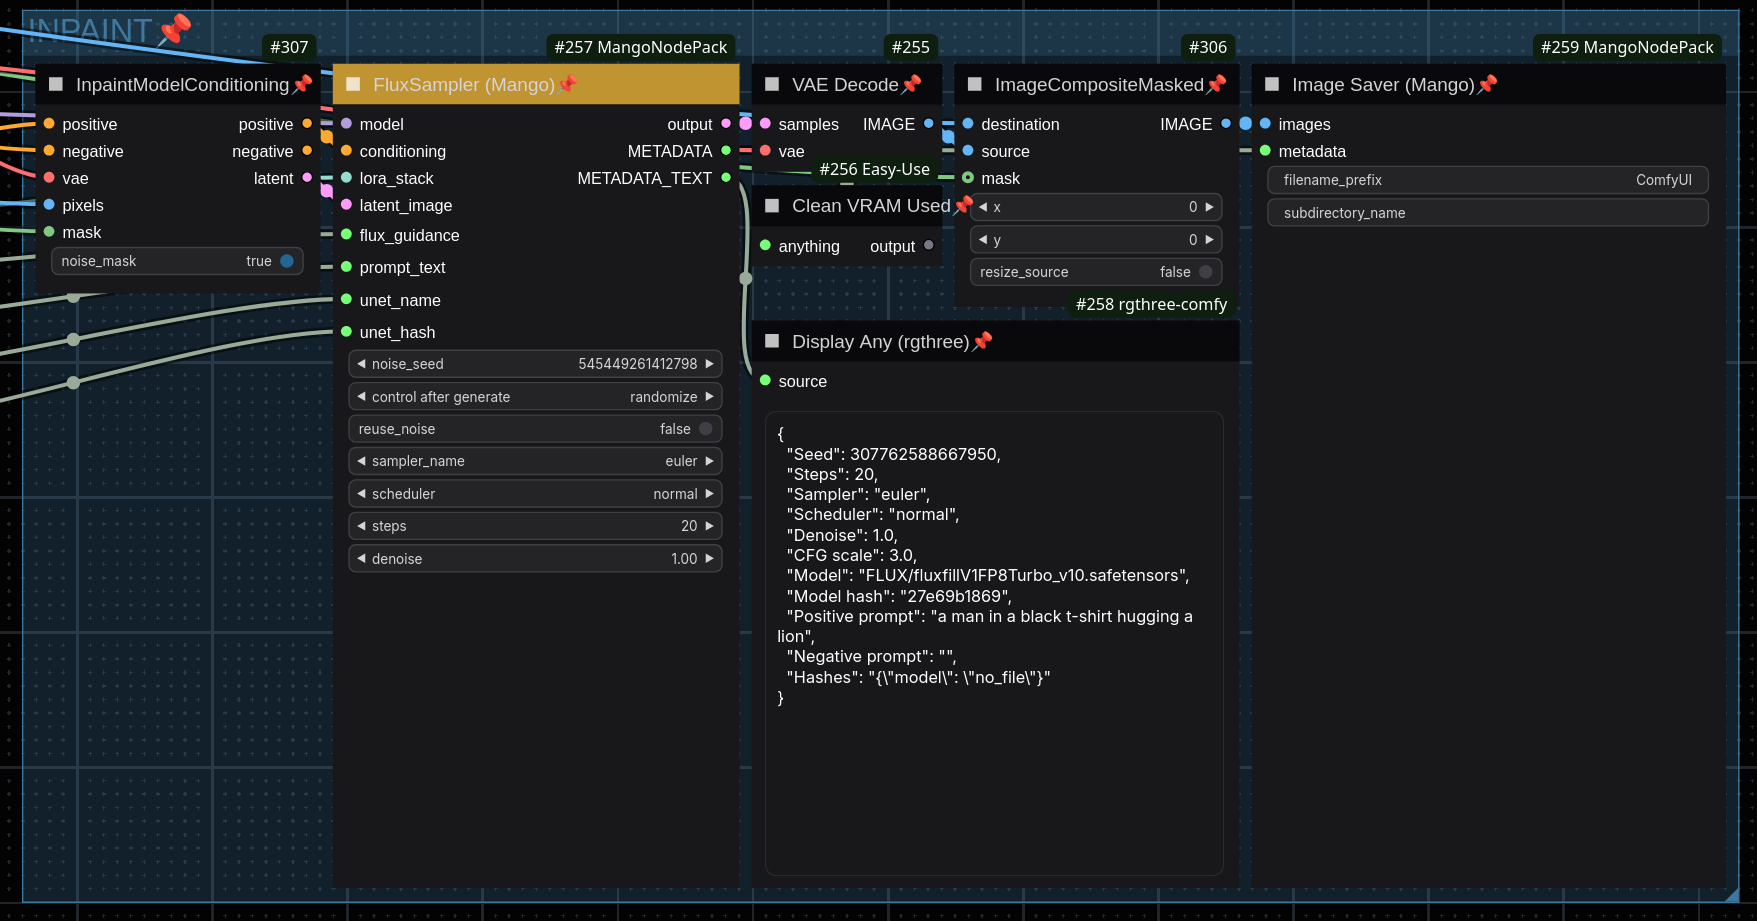Toggle the noise_mask switch off
This screenshot has width=1757, height=921.
point(286,261)
